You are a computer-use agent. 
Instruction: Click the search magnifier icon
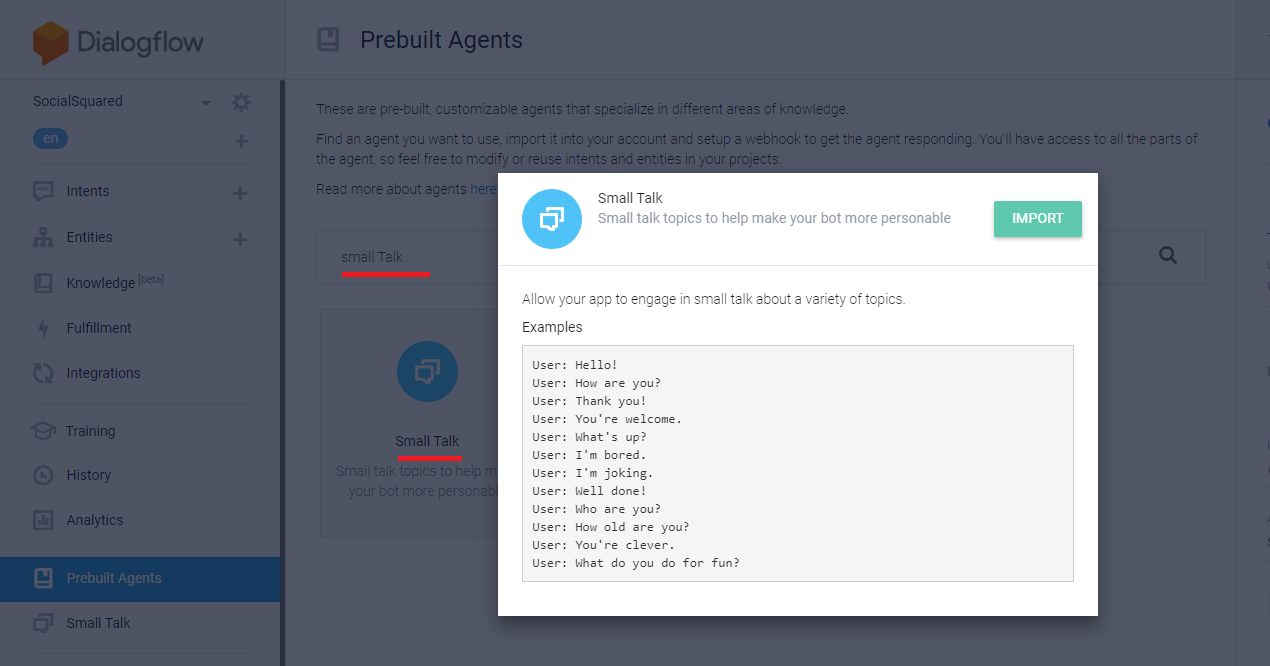(1168, 256)
